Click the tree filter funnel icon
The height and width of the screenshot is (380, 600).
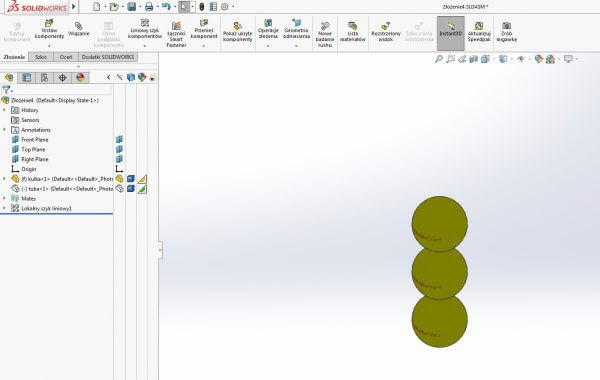coord(6,90)
